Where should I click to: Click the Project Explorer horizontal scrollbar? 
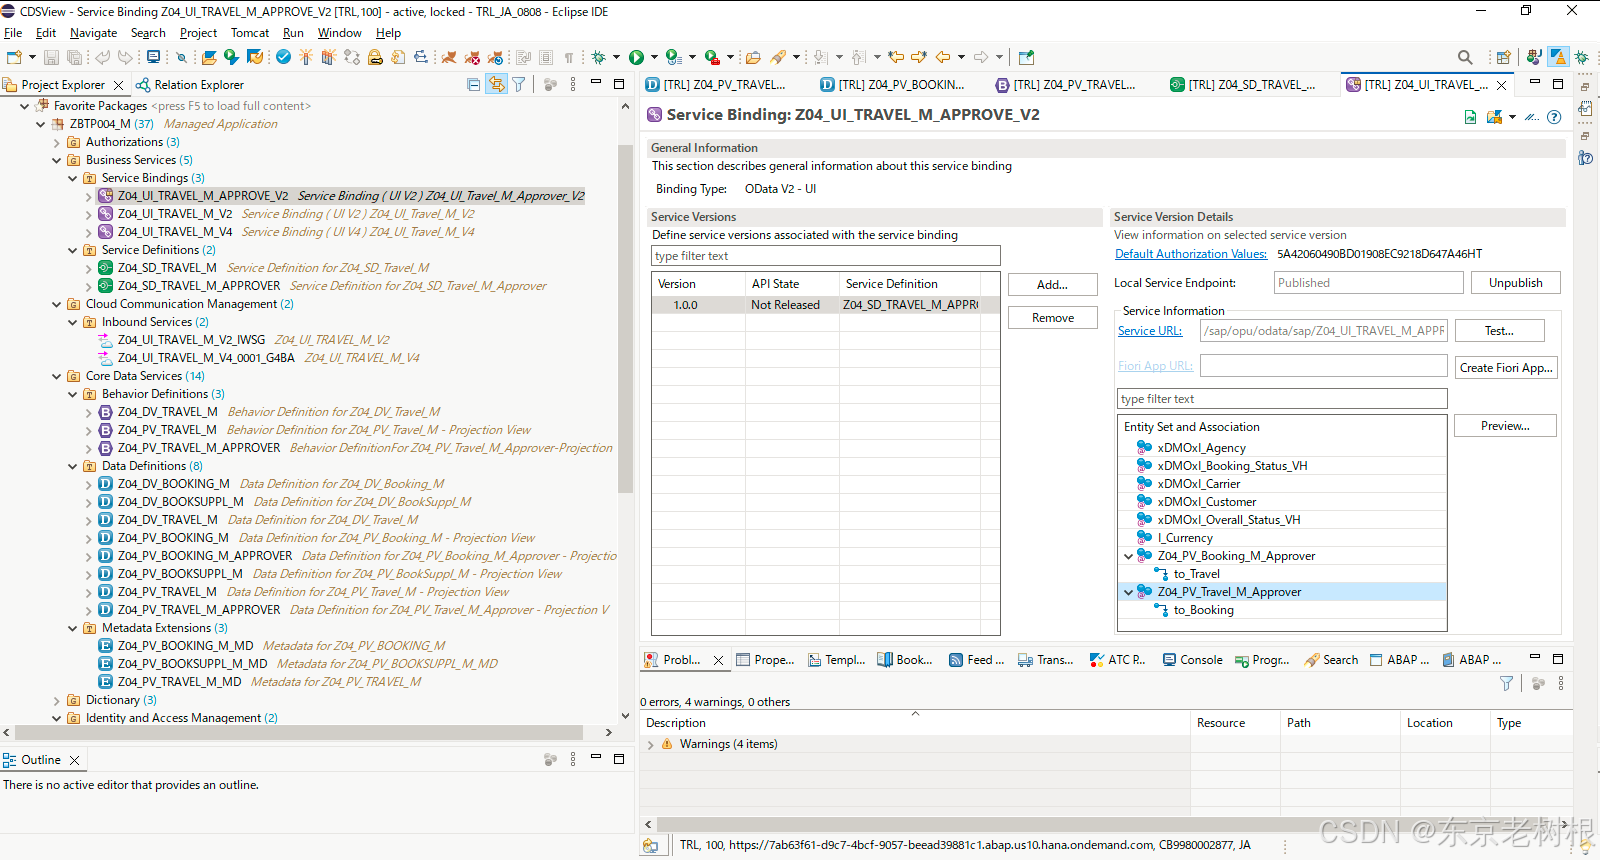300,732
